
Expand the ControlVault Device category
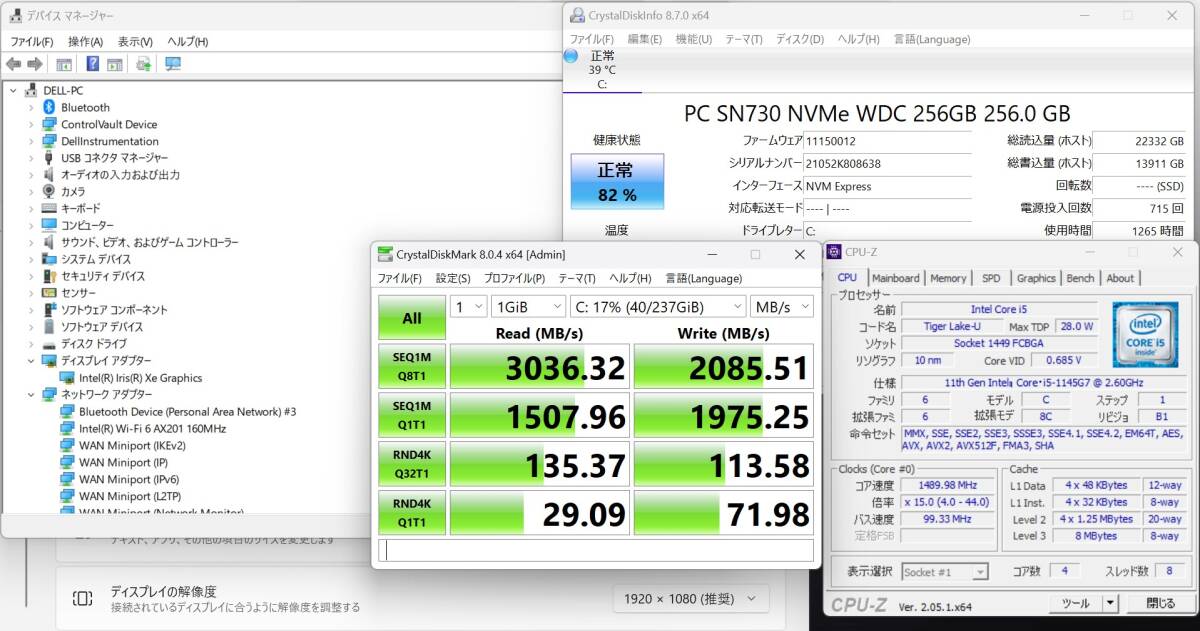31,124
